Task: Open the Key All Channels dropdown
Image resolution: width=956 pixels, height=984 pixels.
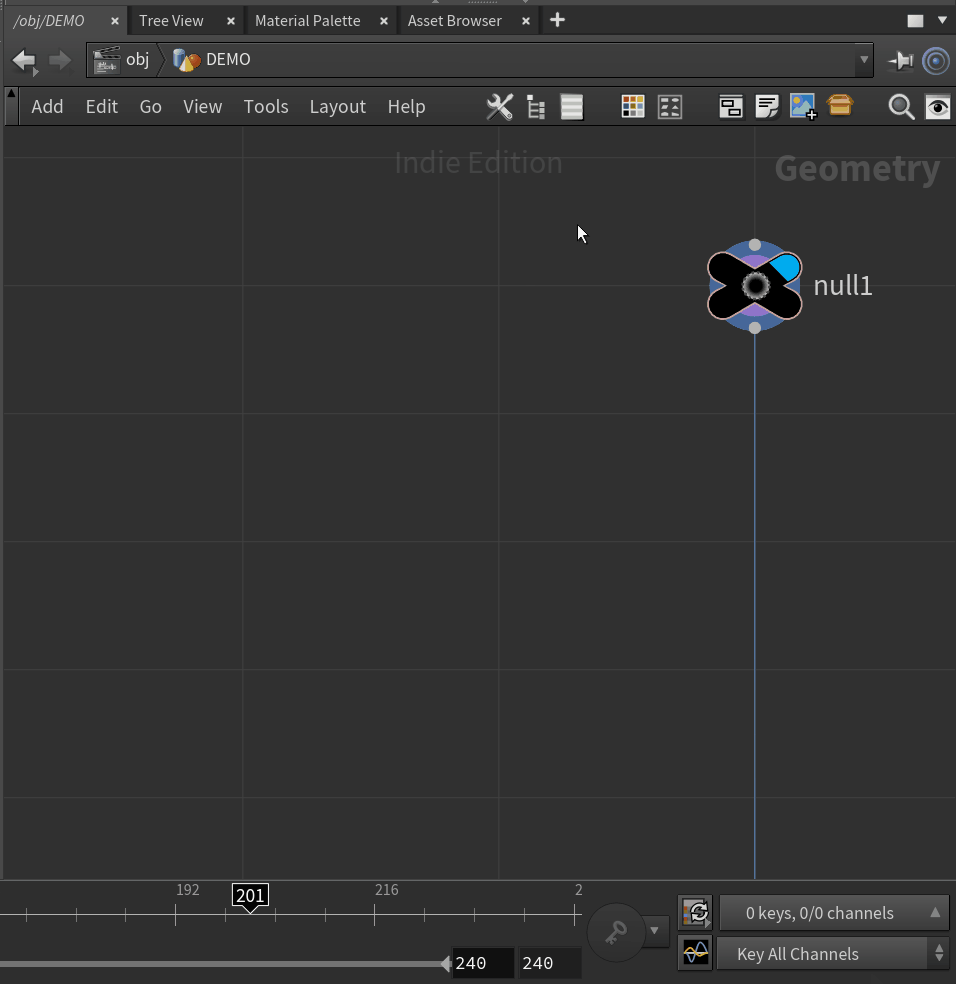Action: [938, 953]
